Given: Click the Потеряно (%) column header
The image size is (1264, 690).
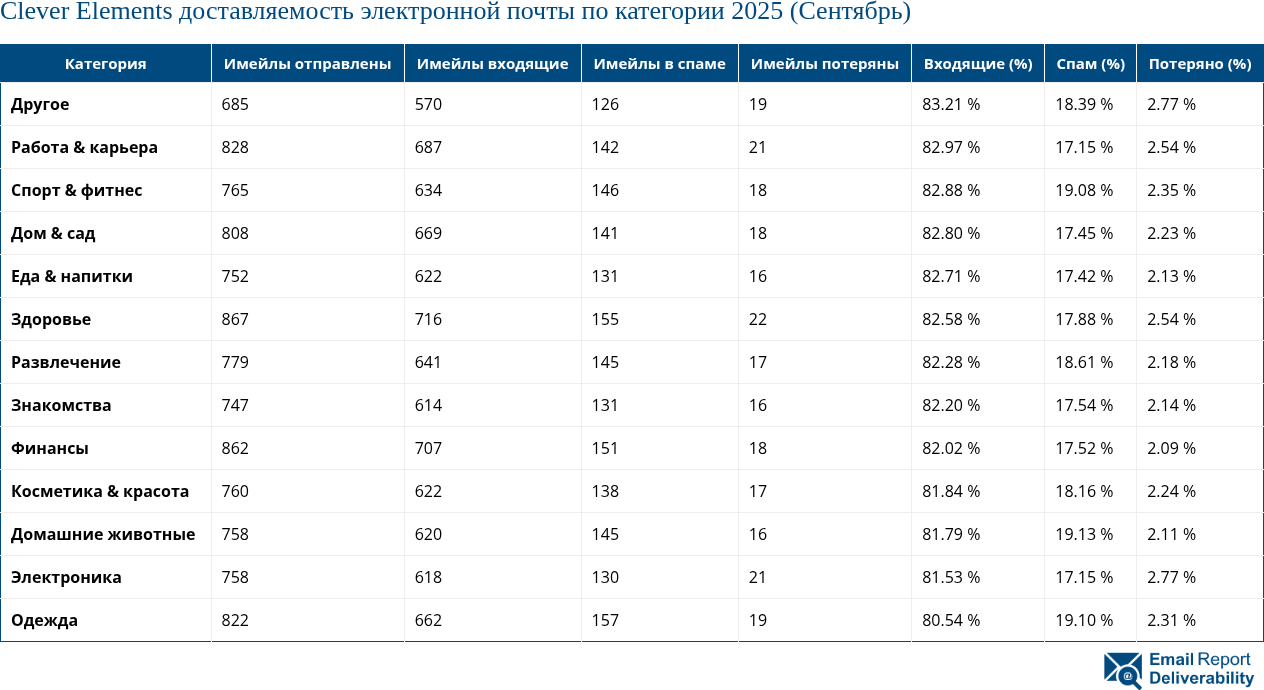Looking at the screenshot, I should pos(1199,64).
